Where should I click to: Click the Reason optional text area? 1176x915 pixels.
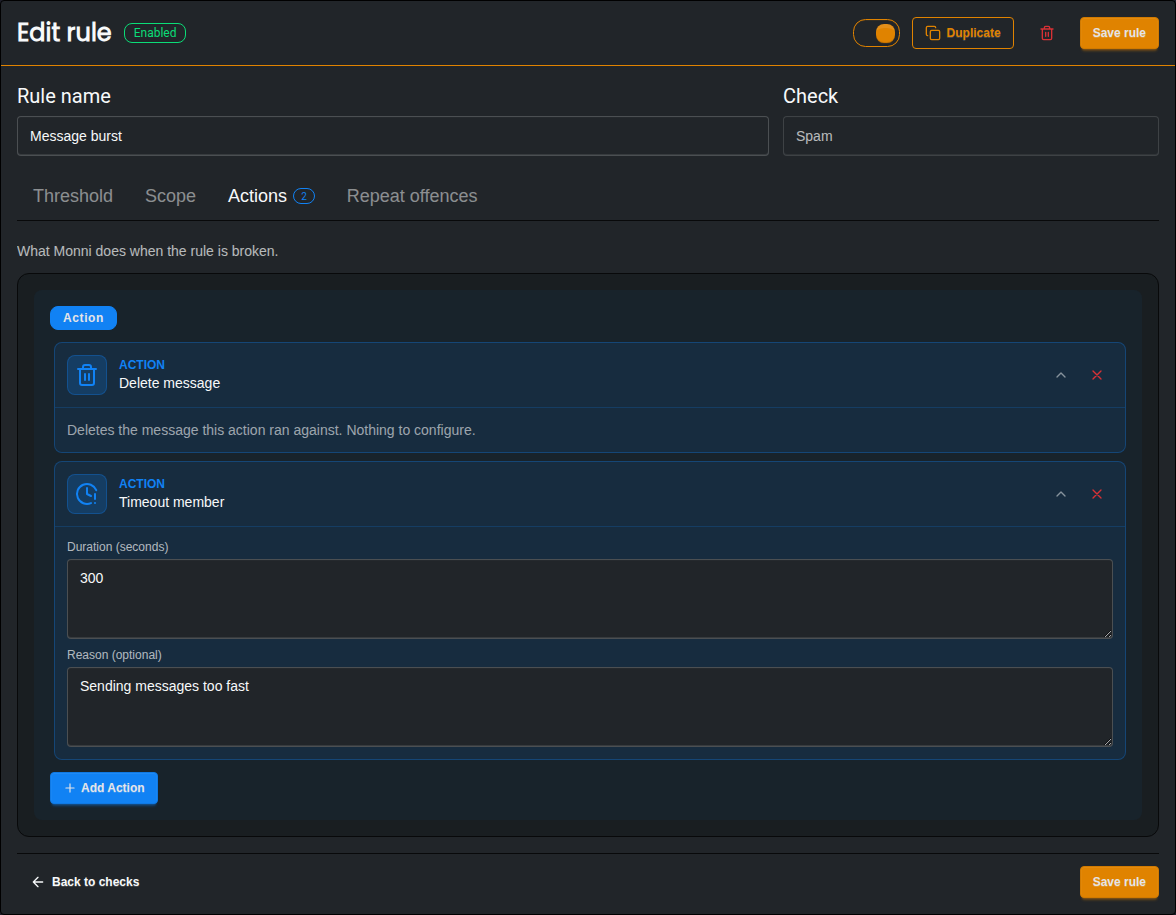pyautogui.click(x=590, y=706)
